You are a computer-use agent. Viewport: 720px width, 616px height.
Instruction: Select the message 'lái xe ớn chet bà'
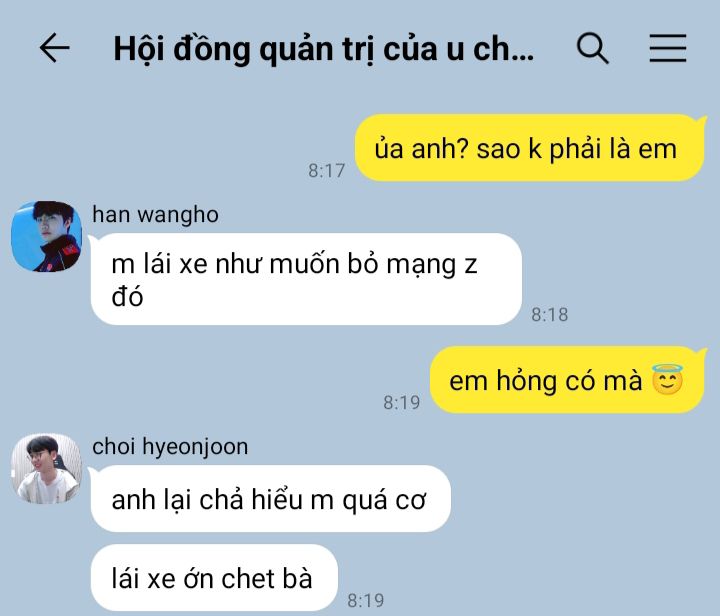[x=214, y=578]
